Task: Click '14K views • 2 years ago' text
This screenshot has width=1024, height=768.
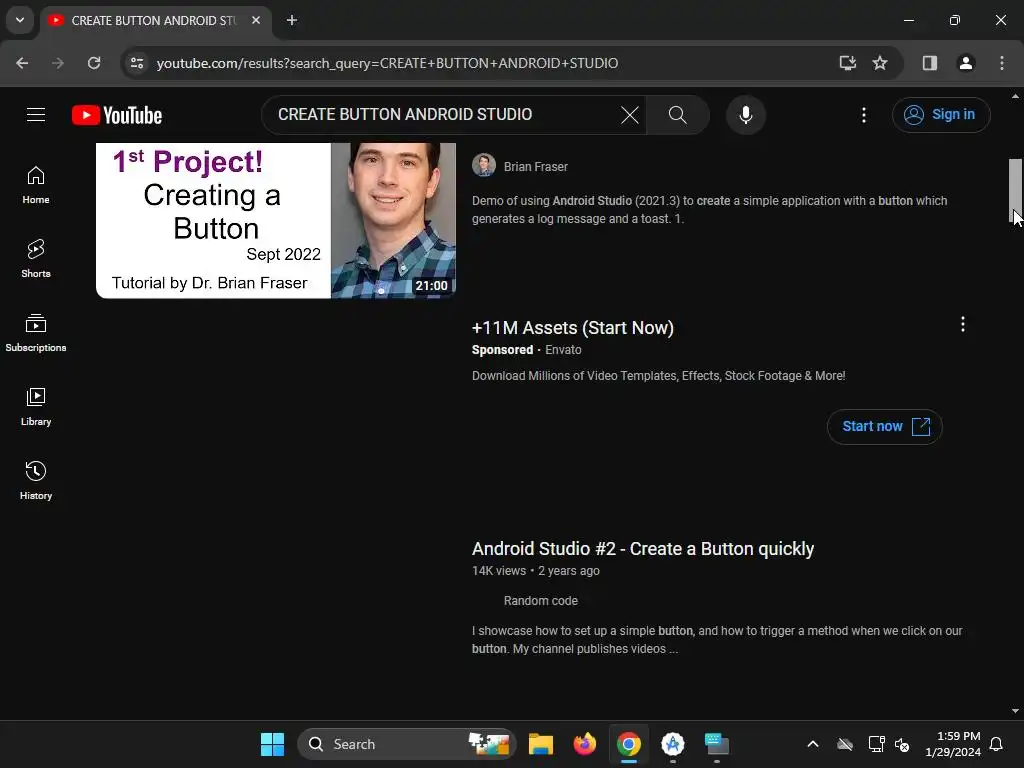Action: pos(536,571)
